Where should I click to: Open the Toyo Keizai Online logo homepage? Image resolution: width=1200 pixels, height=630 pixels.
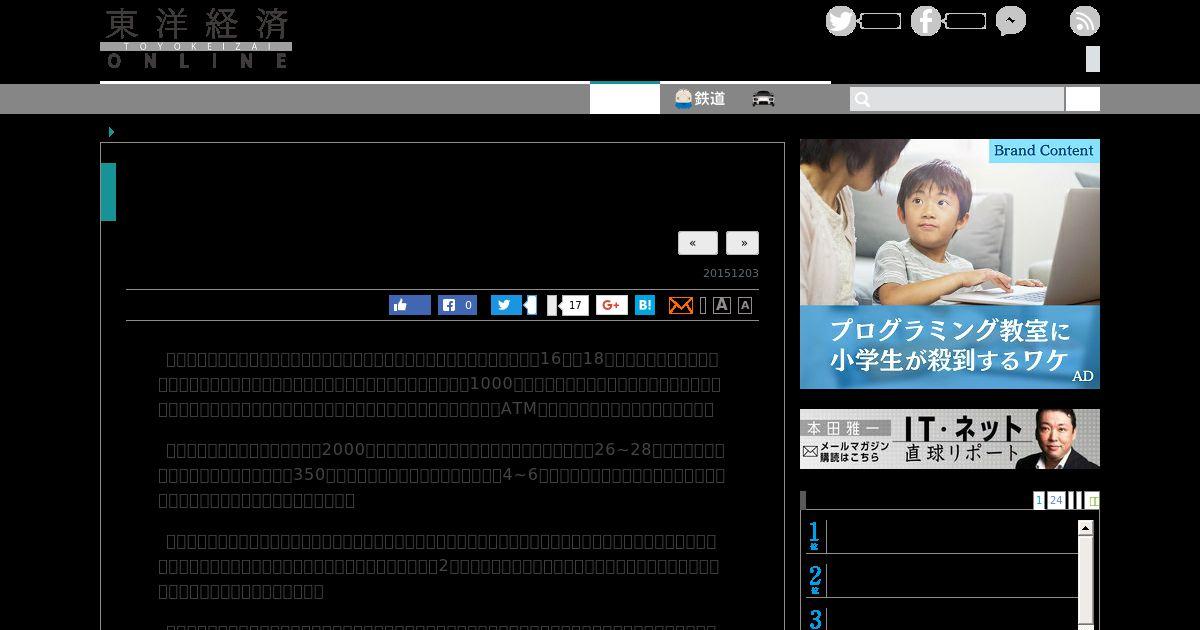point(196,39)
